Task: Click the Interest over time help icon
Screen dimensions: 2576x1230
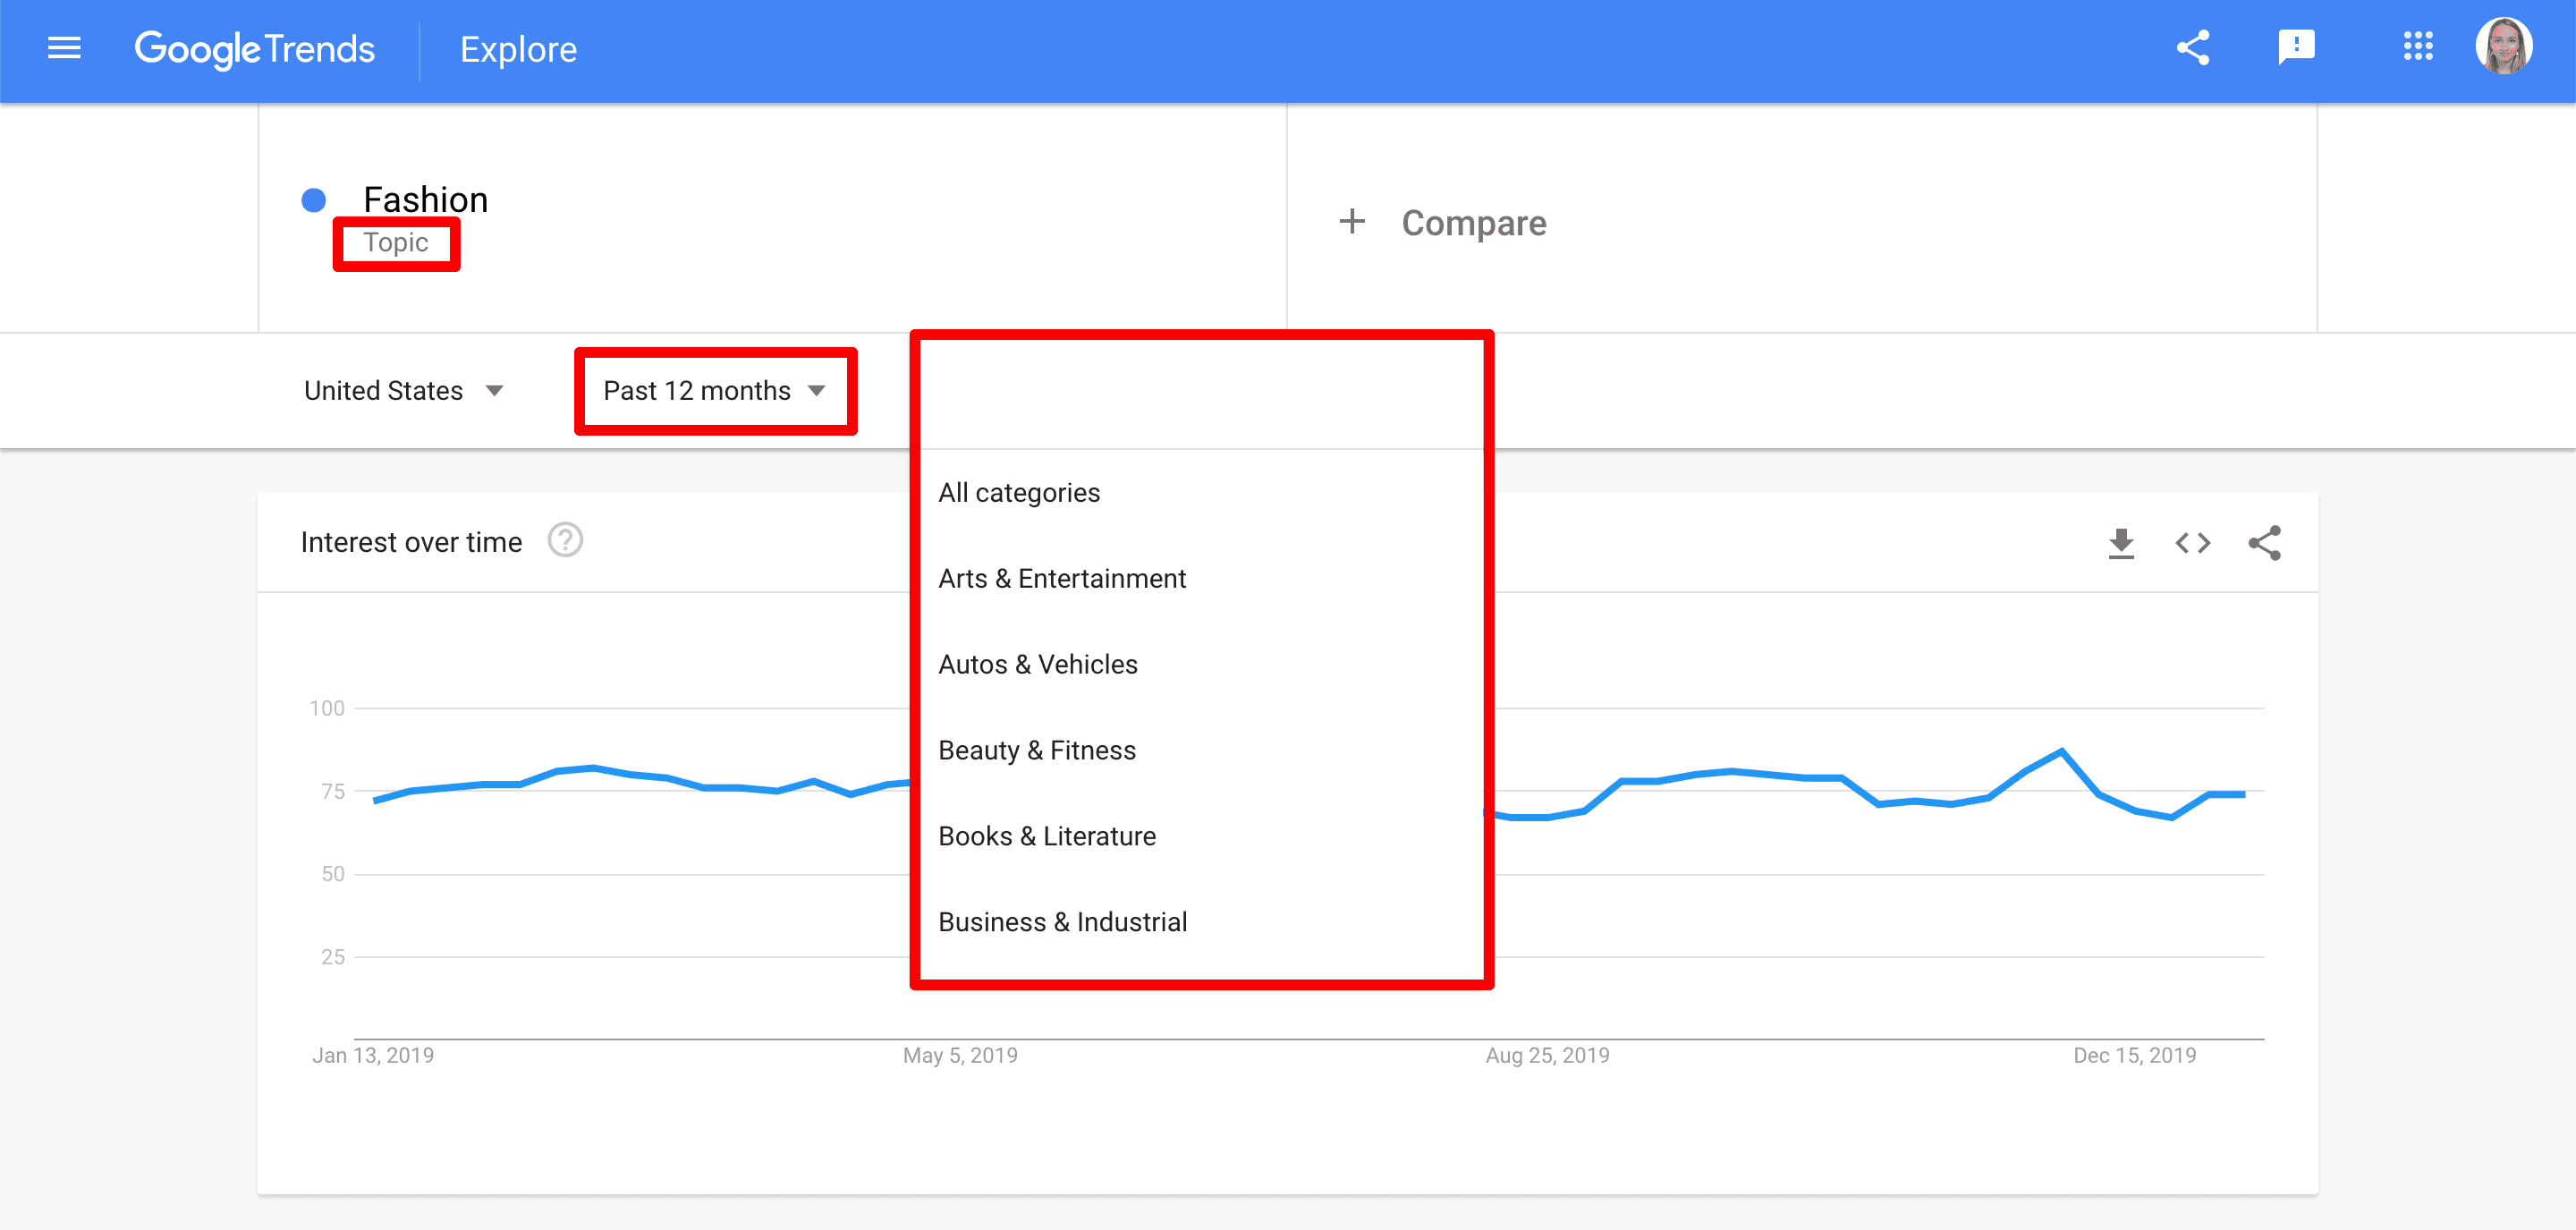Action: click(565, 541)
